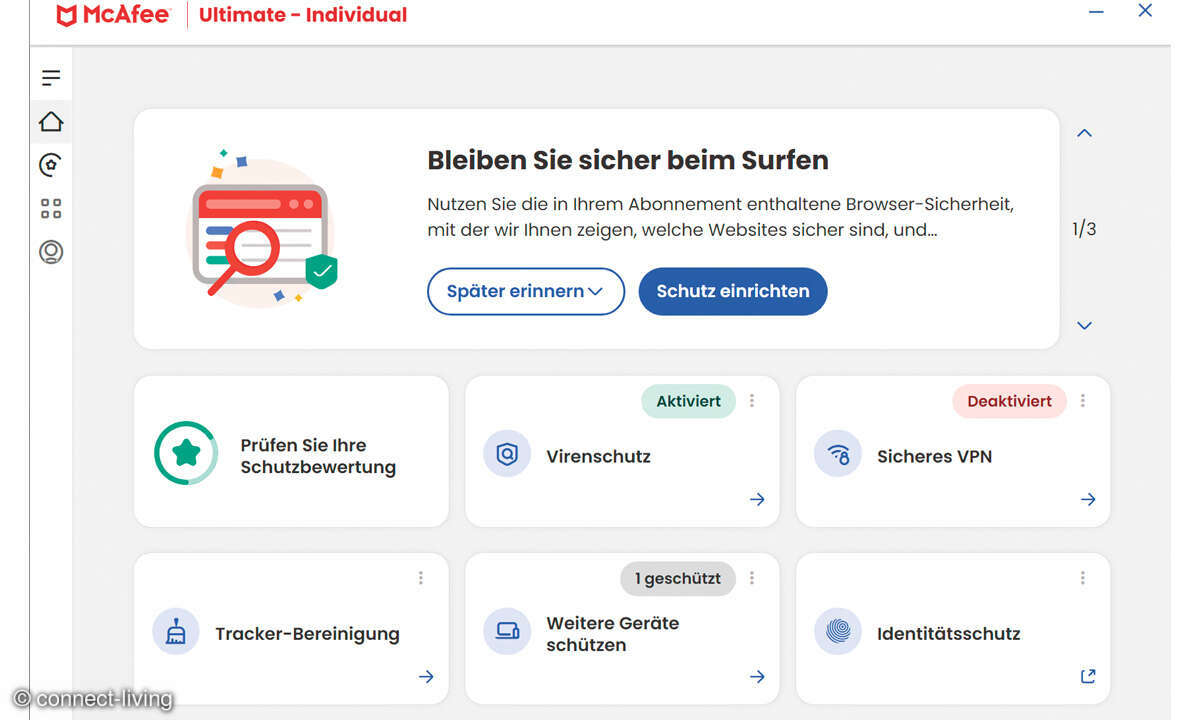This screenshot has height=720, width=1200.
Task: Click the Schutz einrichten button
Action: tap(733, 291)
